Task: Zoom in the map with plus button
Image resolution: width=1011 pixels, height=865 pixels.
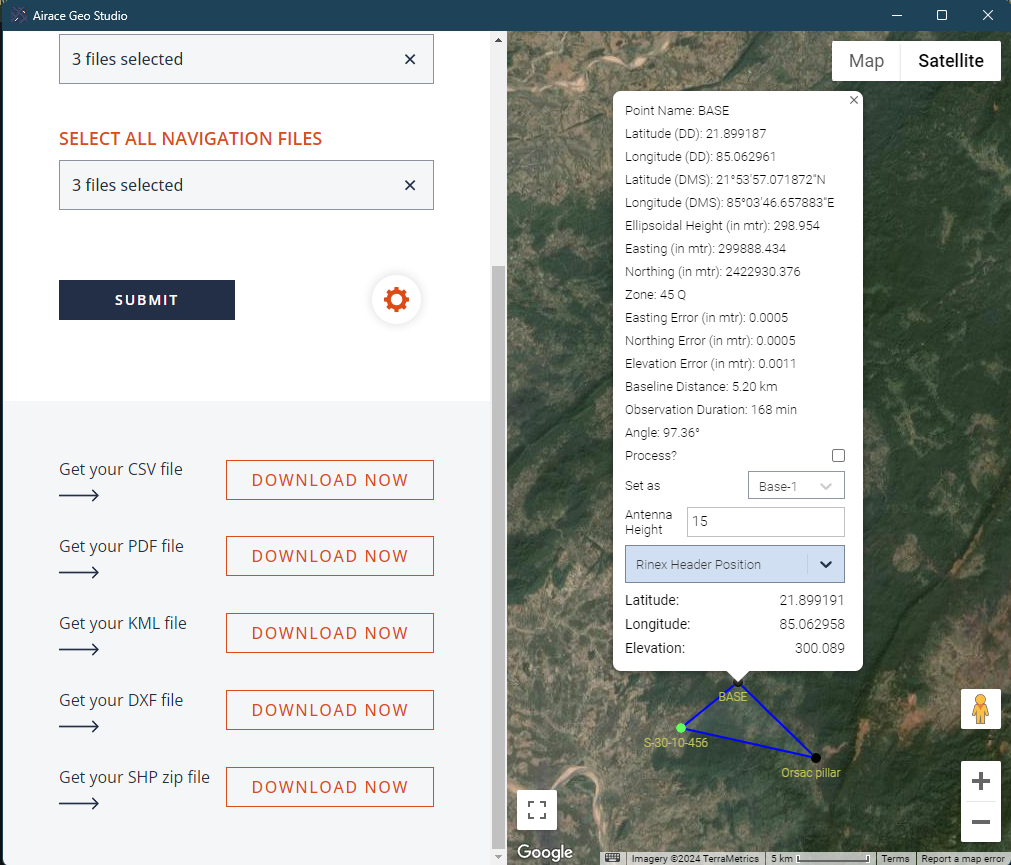Action: (980, 781)
